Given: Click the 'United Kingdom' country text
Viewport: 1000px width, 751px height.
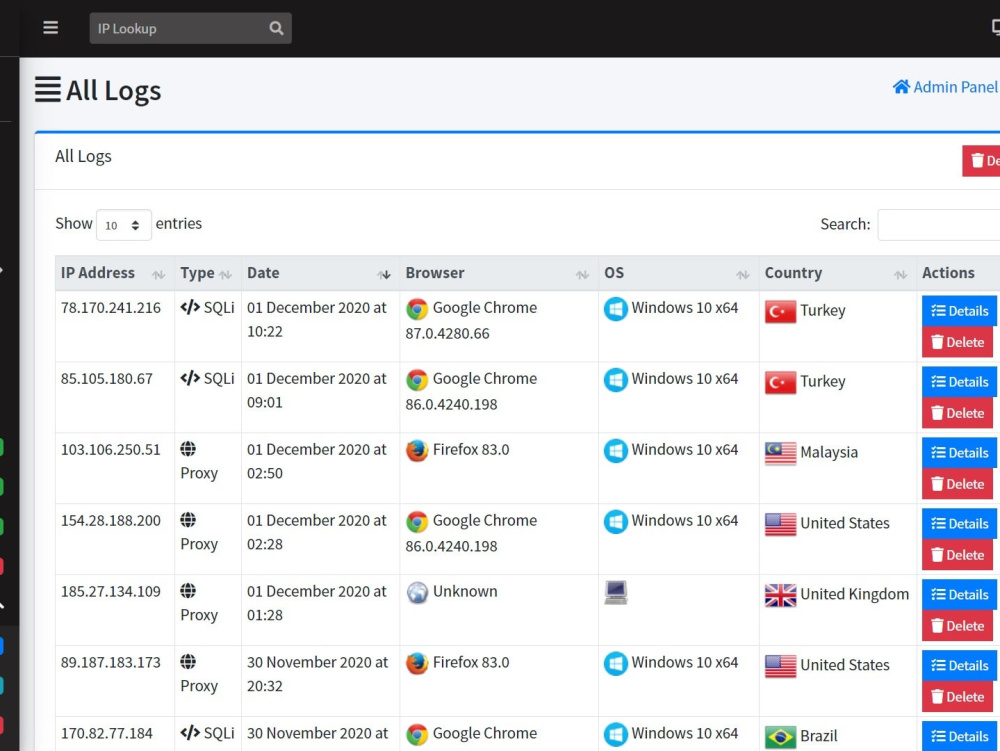Looking at the screenshot, I should (854, 594).
